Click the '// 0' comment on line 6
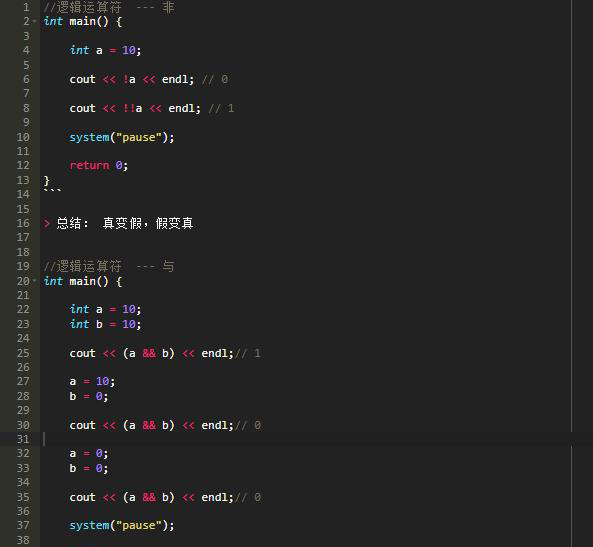 215,79
